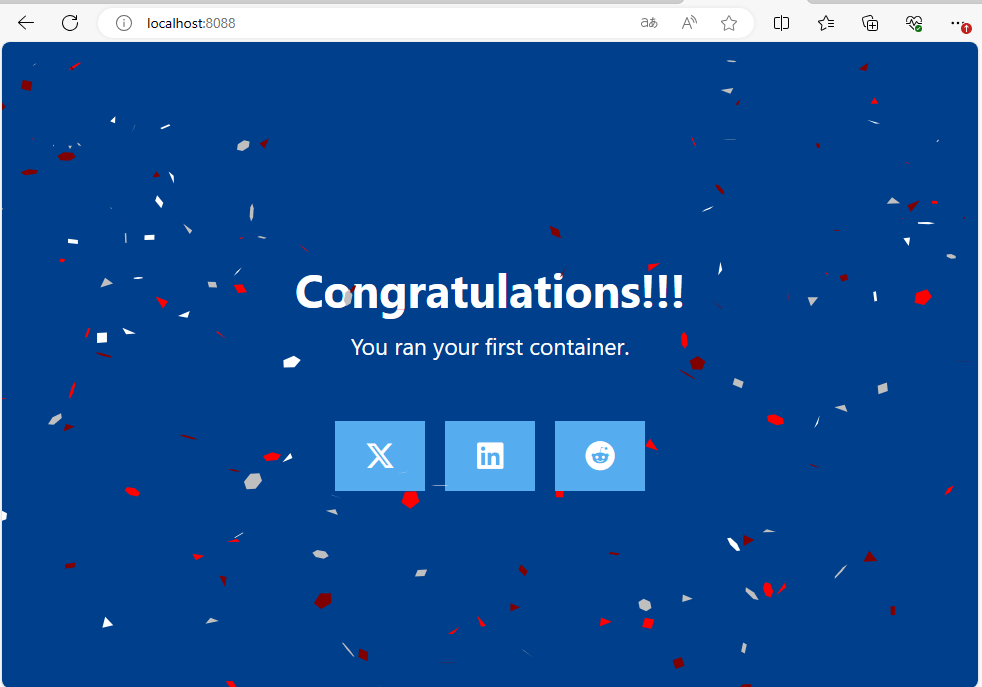
Task: Open the Favorites list
Action: click(x=826, y=23)
